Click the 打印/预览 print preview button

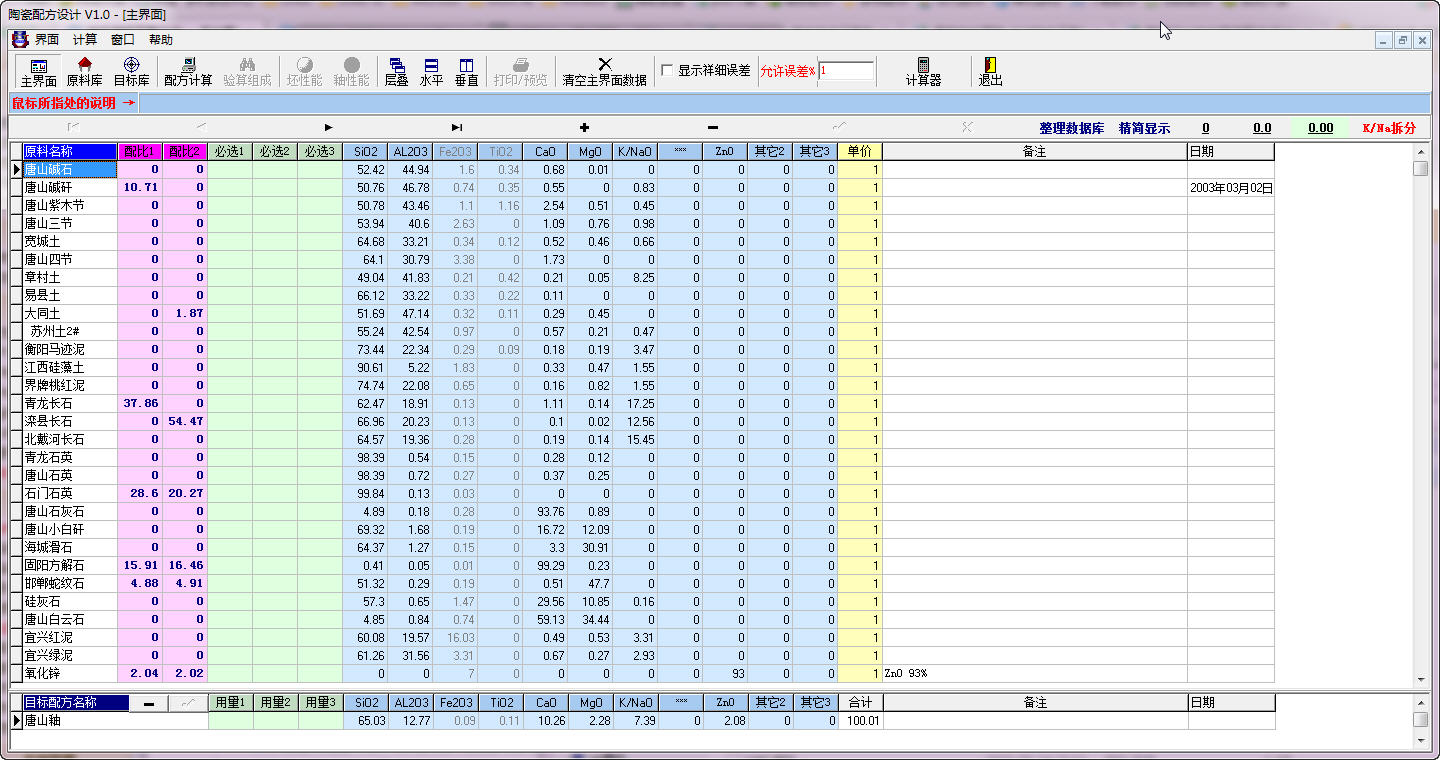520,72
